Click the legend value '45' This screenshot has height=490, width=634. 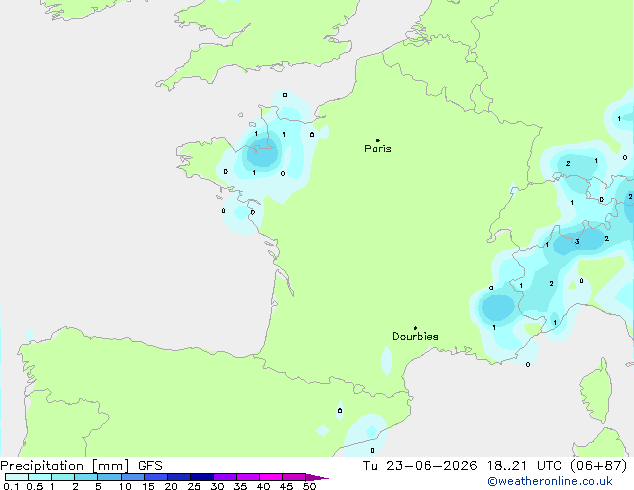286,486
